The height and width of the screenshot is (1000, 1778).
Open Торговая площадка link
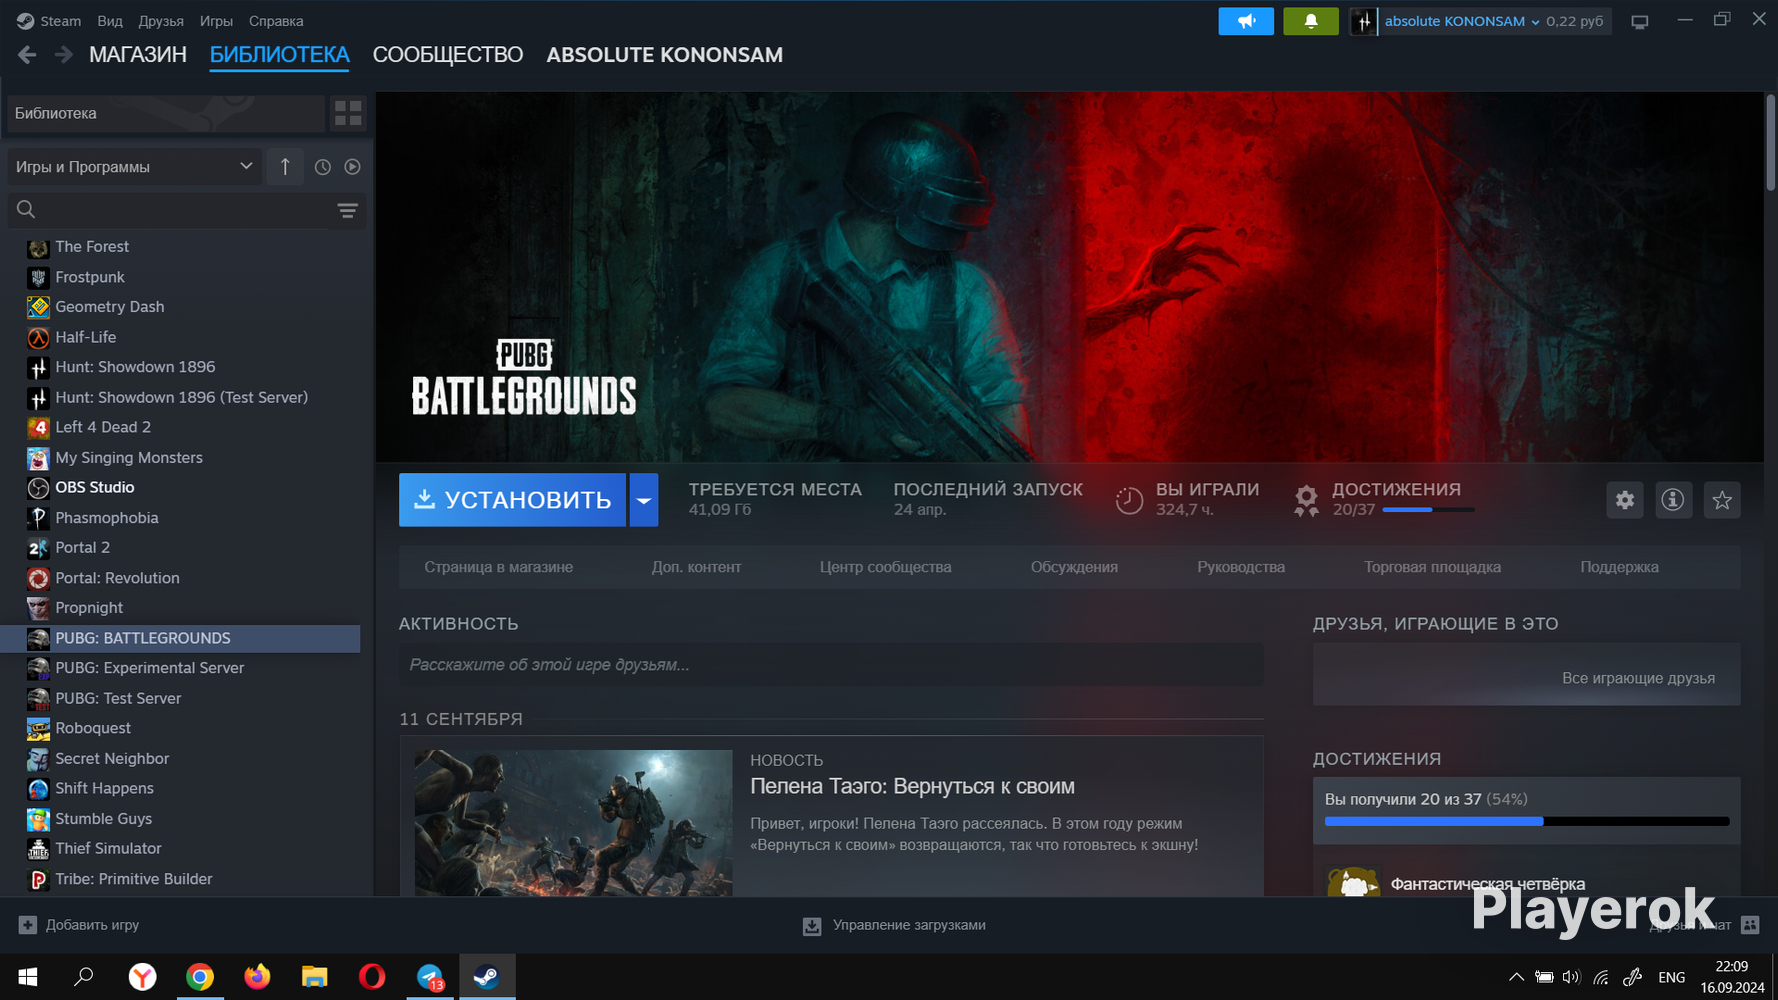(x=1433, y=567)
